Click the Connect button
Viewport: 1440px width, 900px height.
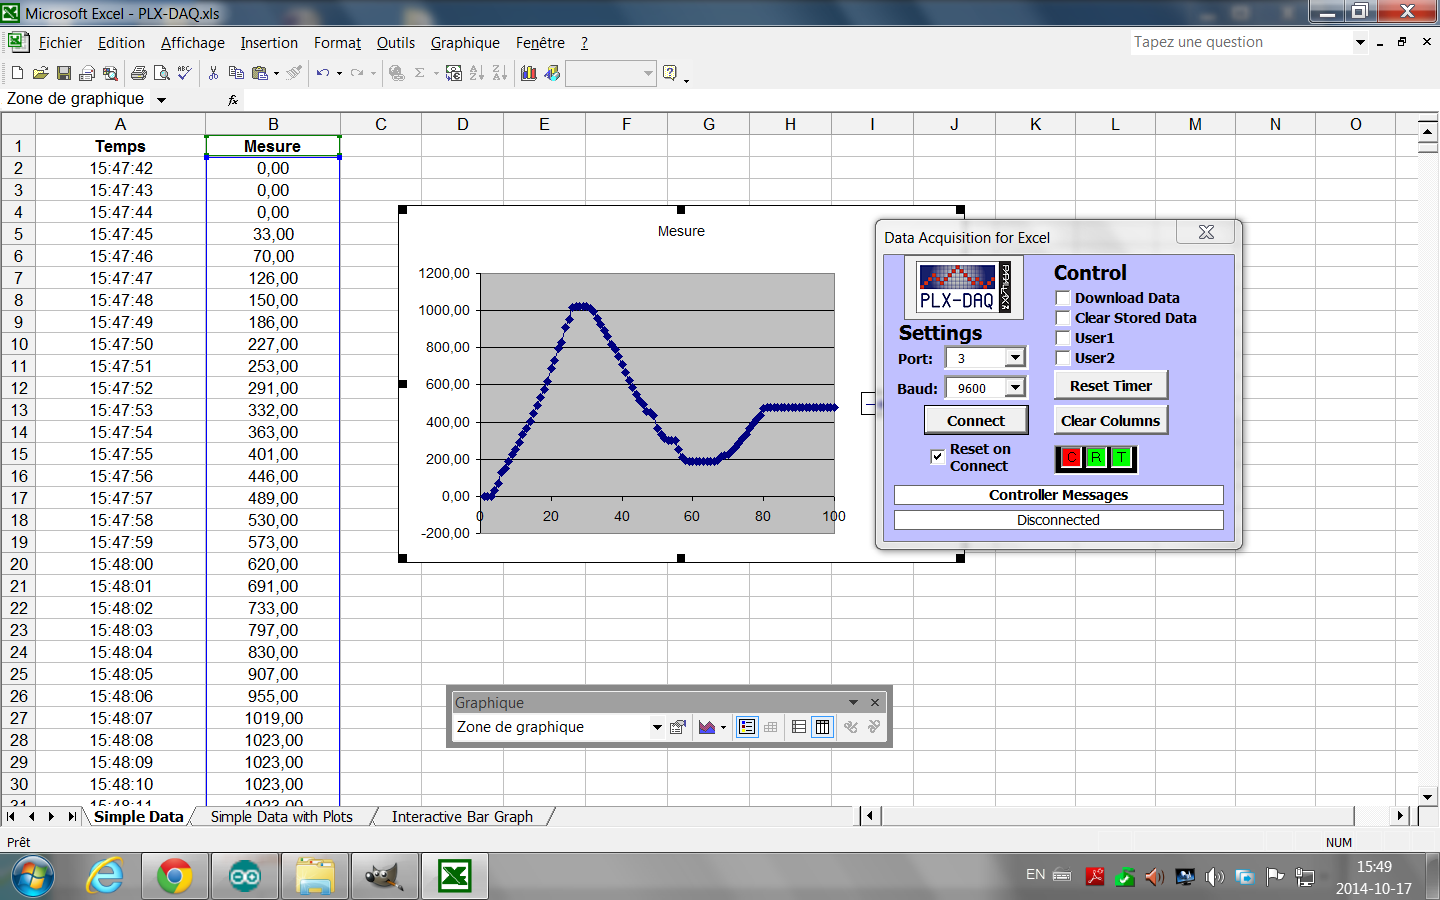(976, 421)
